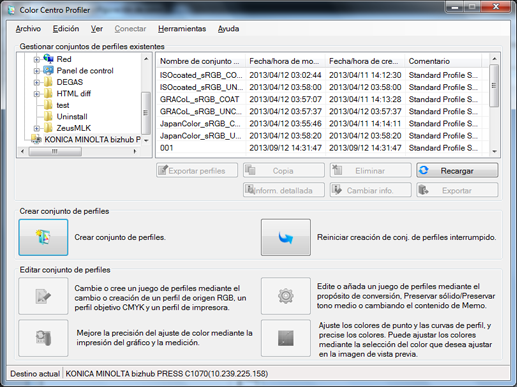Click the KONICA MINOLTA printer icon in tree
Image resolution: width=517 pixels, height=387 pixels.
pyautogui.click(x=36, y=139)
